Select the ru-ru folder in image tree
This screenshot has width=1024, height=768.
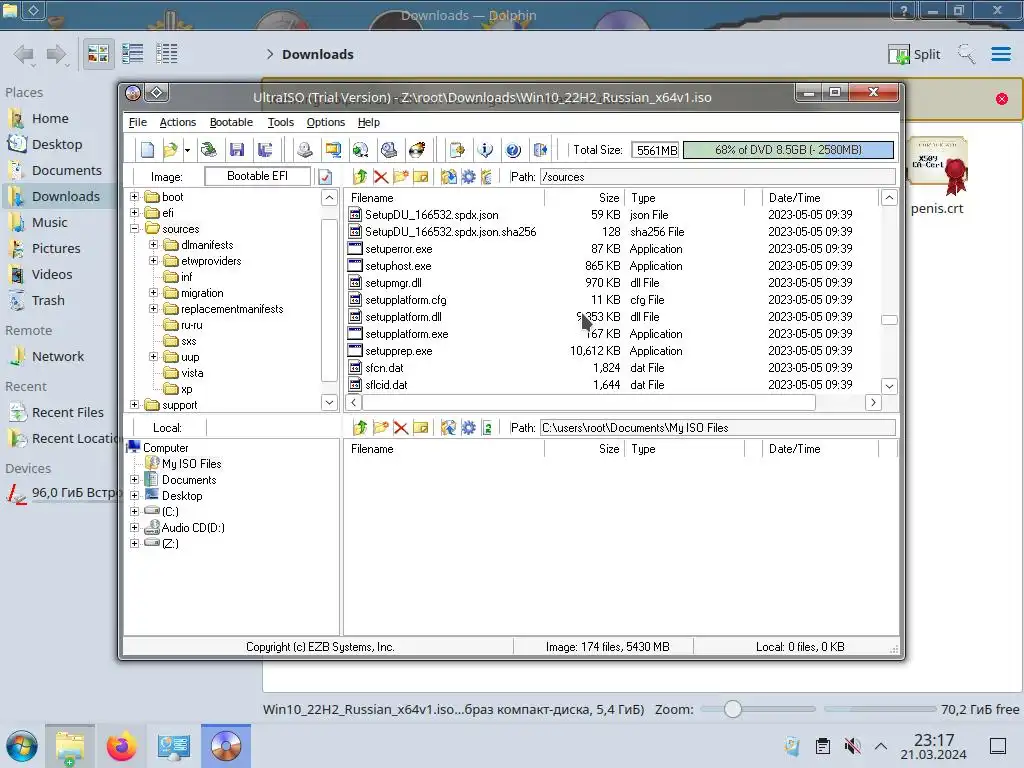pos(191,325)
